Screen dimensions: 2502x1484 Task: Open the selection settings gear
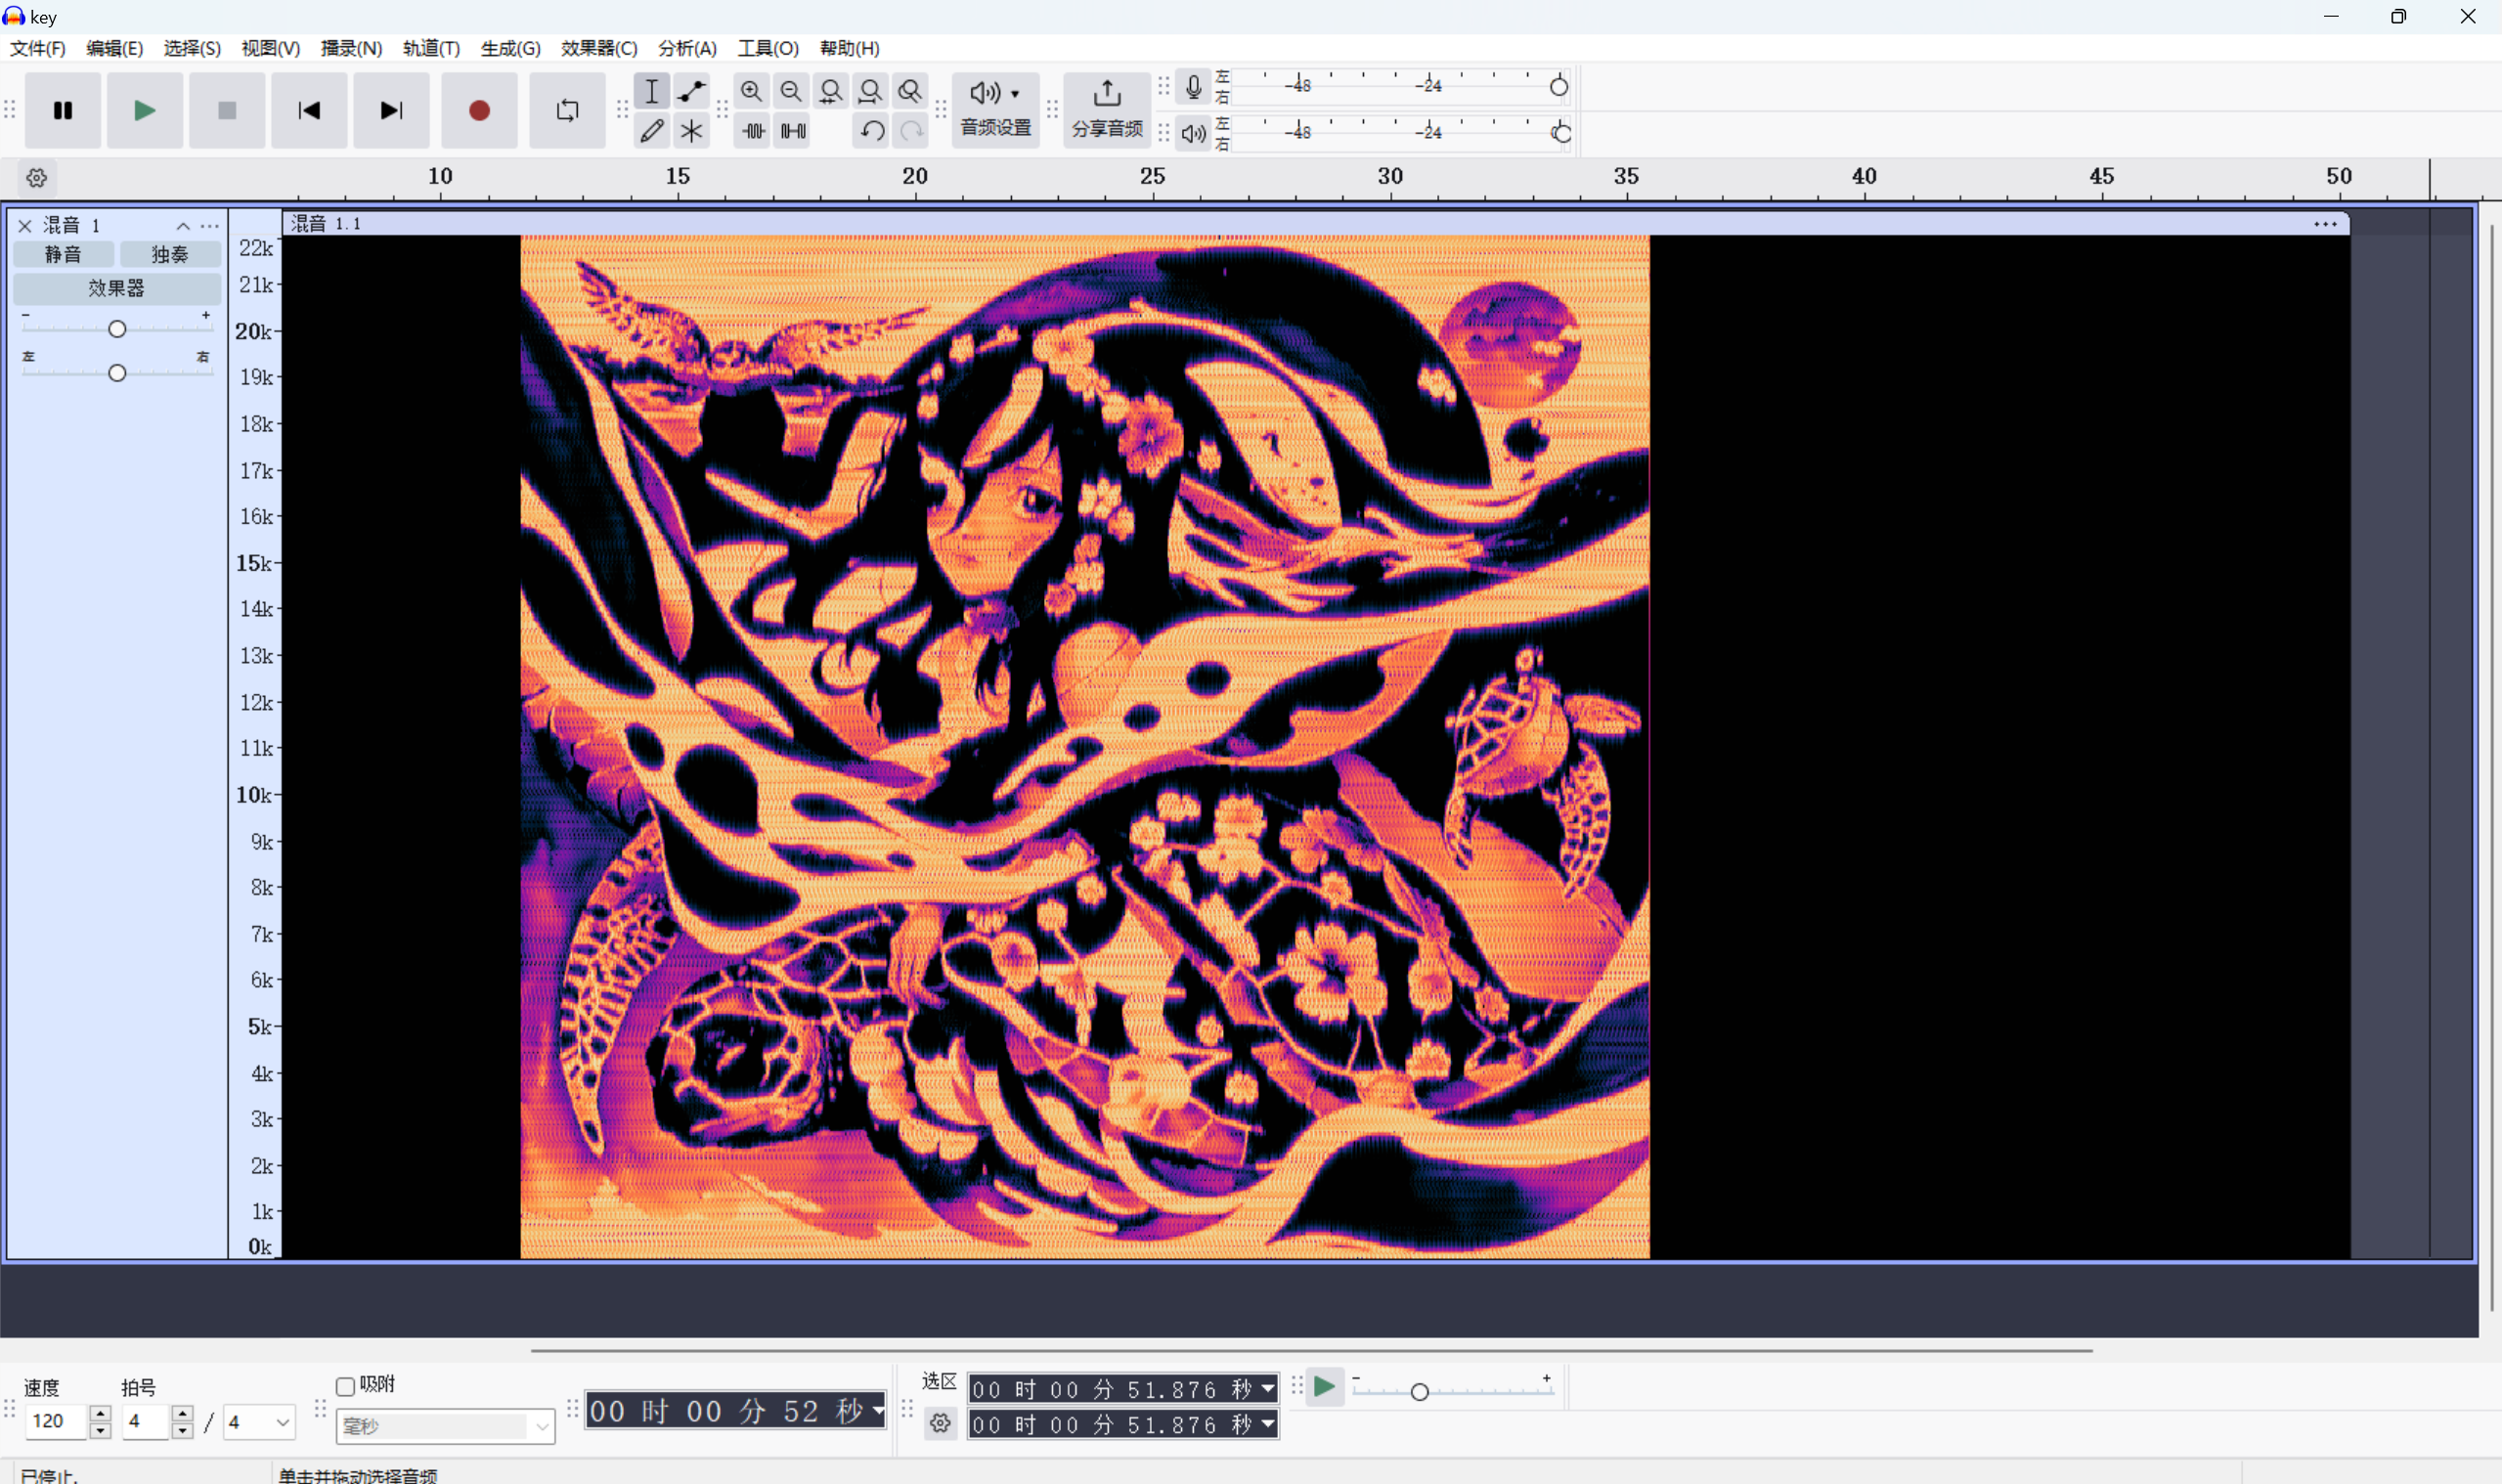940,1423
